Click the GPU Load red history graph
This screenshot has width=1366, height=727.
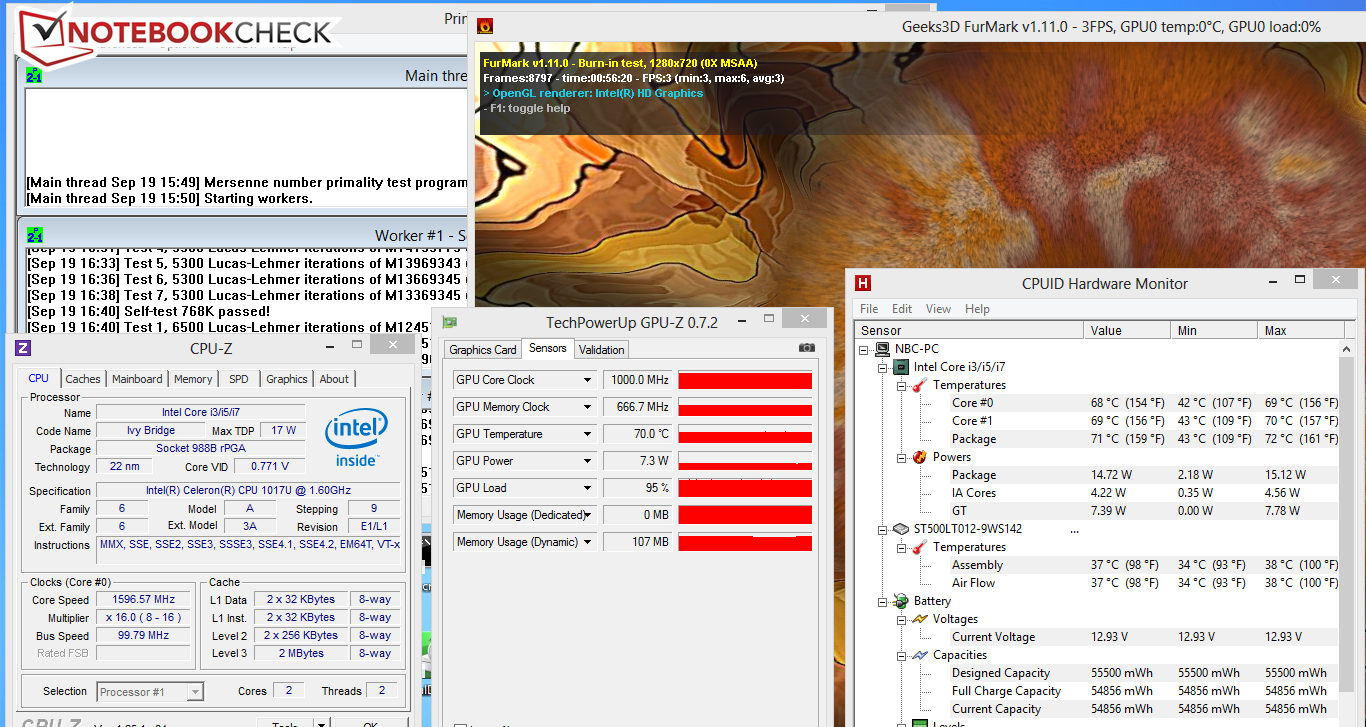(745, 488)
